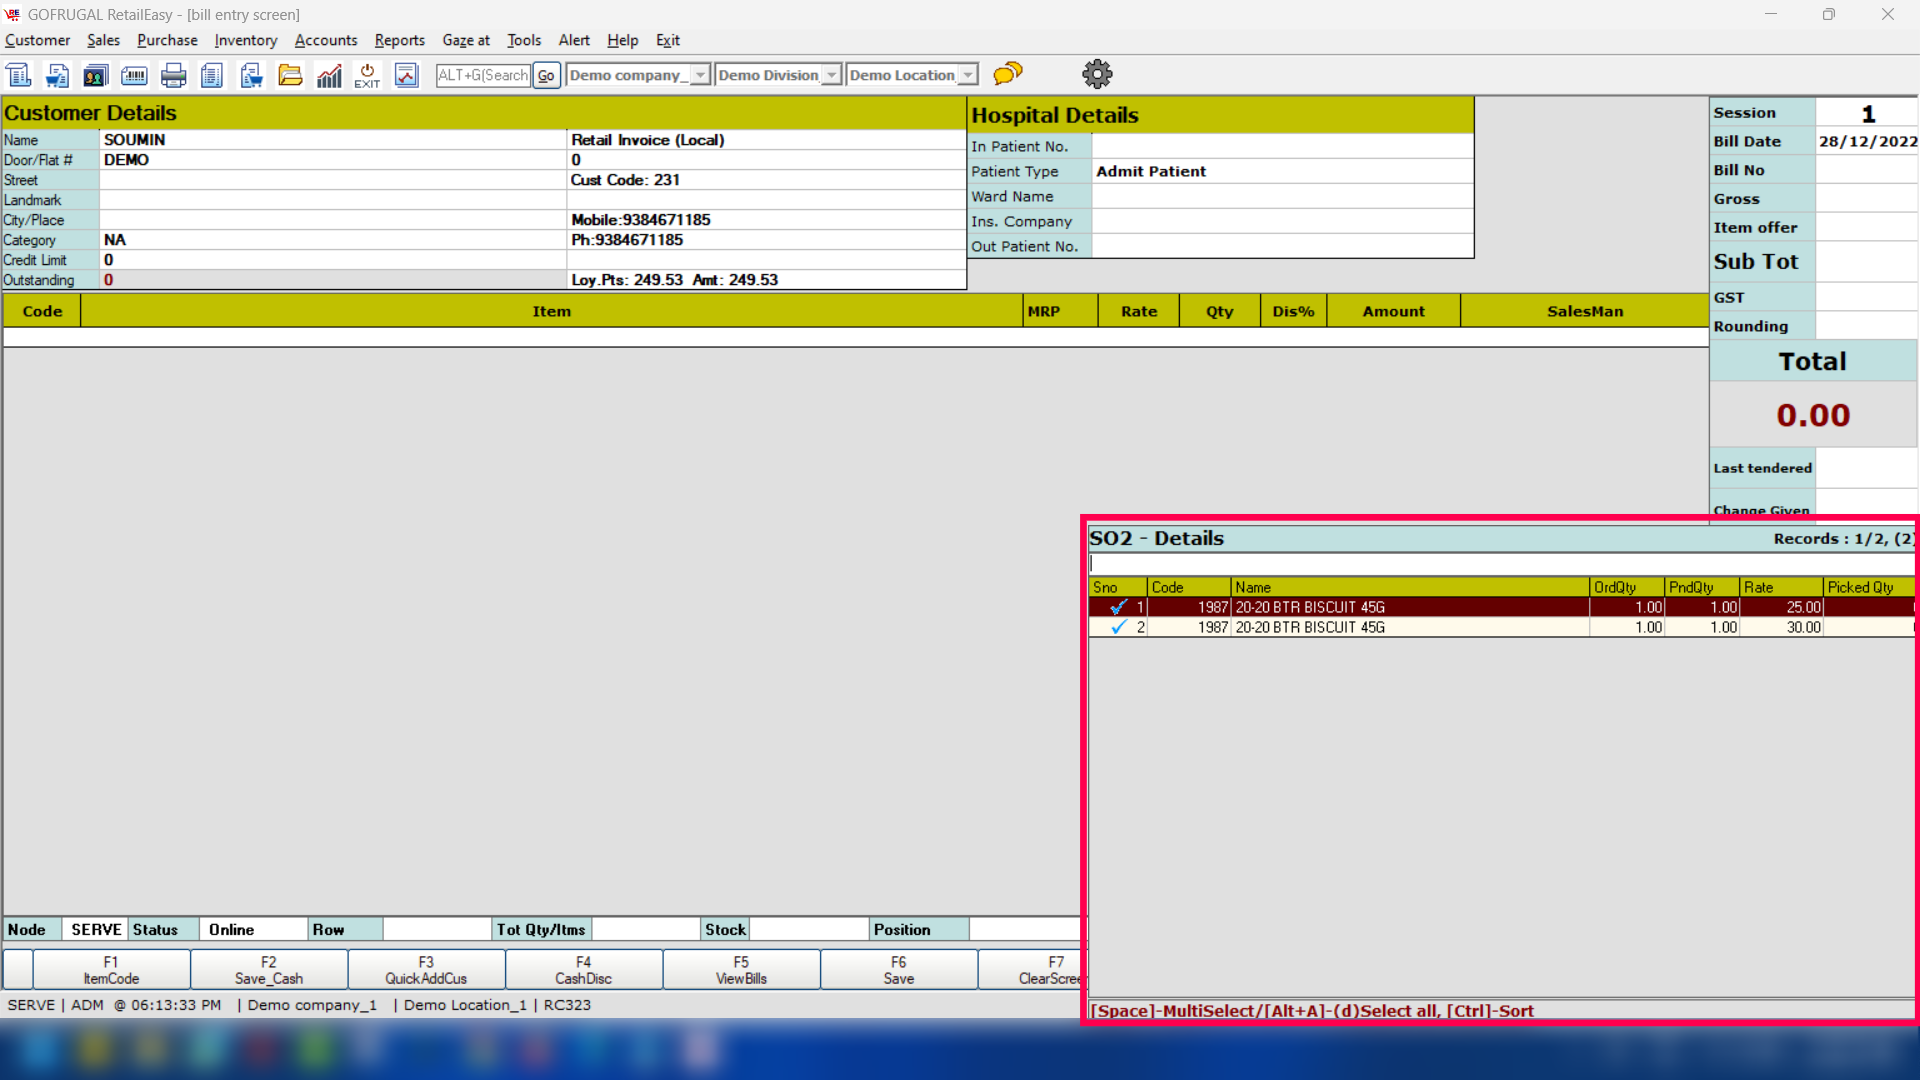
Task: Click the ALT+G search input field
Action: tap(483, 75)
